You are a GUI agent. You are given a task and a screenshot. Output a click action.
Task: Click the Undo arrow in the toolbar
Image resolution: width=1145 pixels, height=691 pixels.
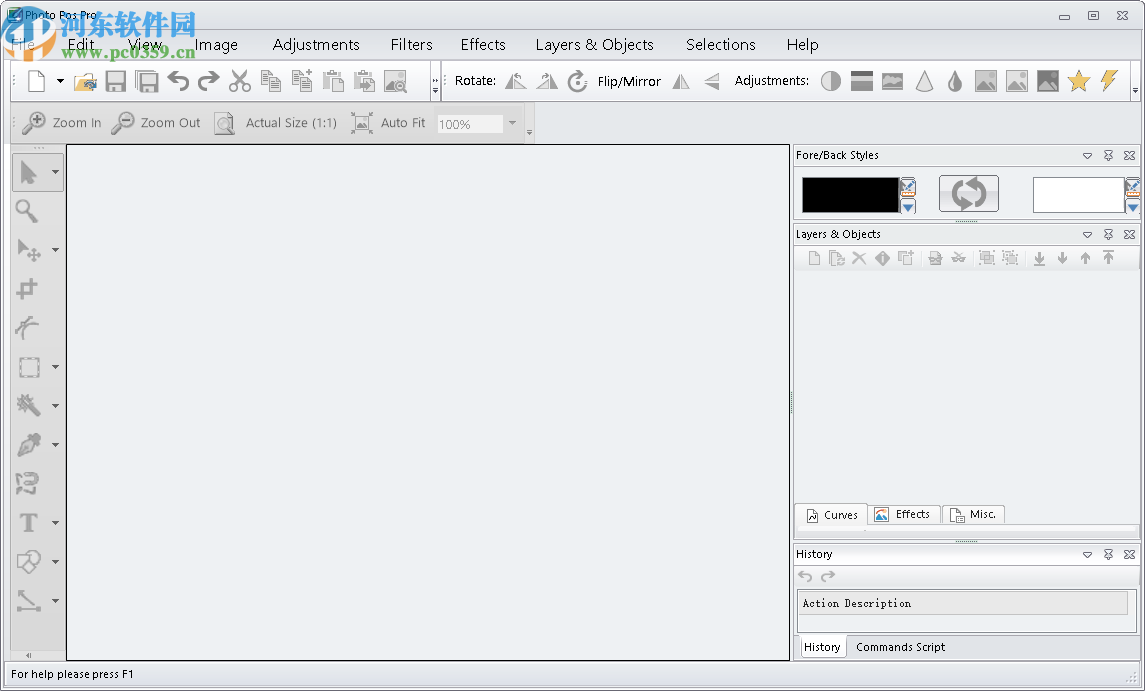pos(179,81)
